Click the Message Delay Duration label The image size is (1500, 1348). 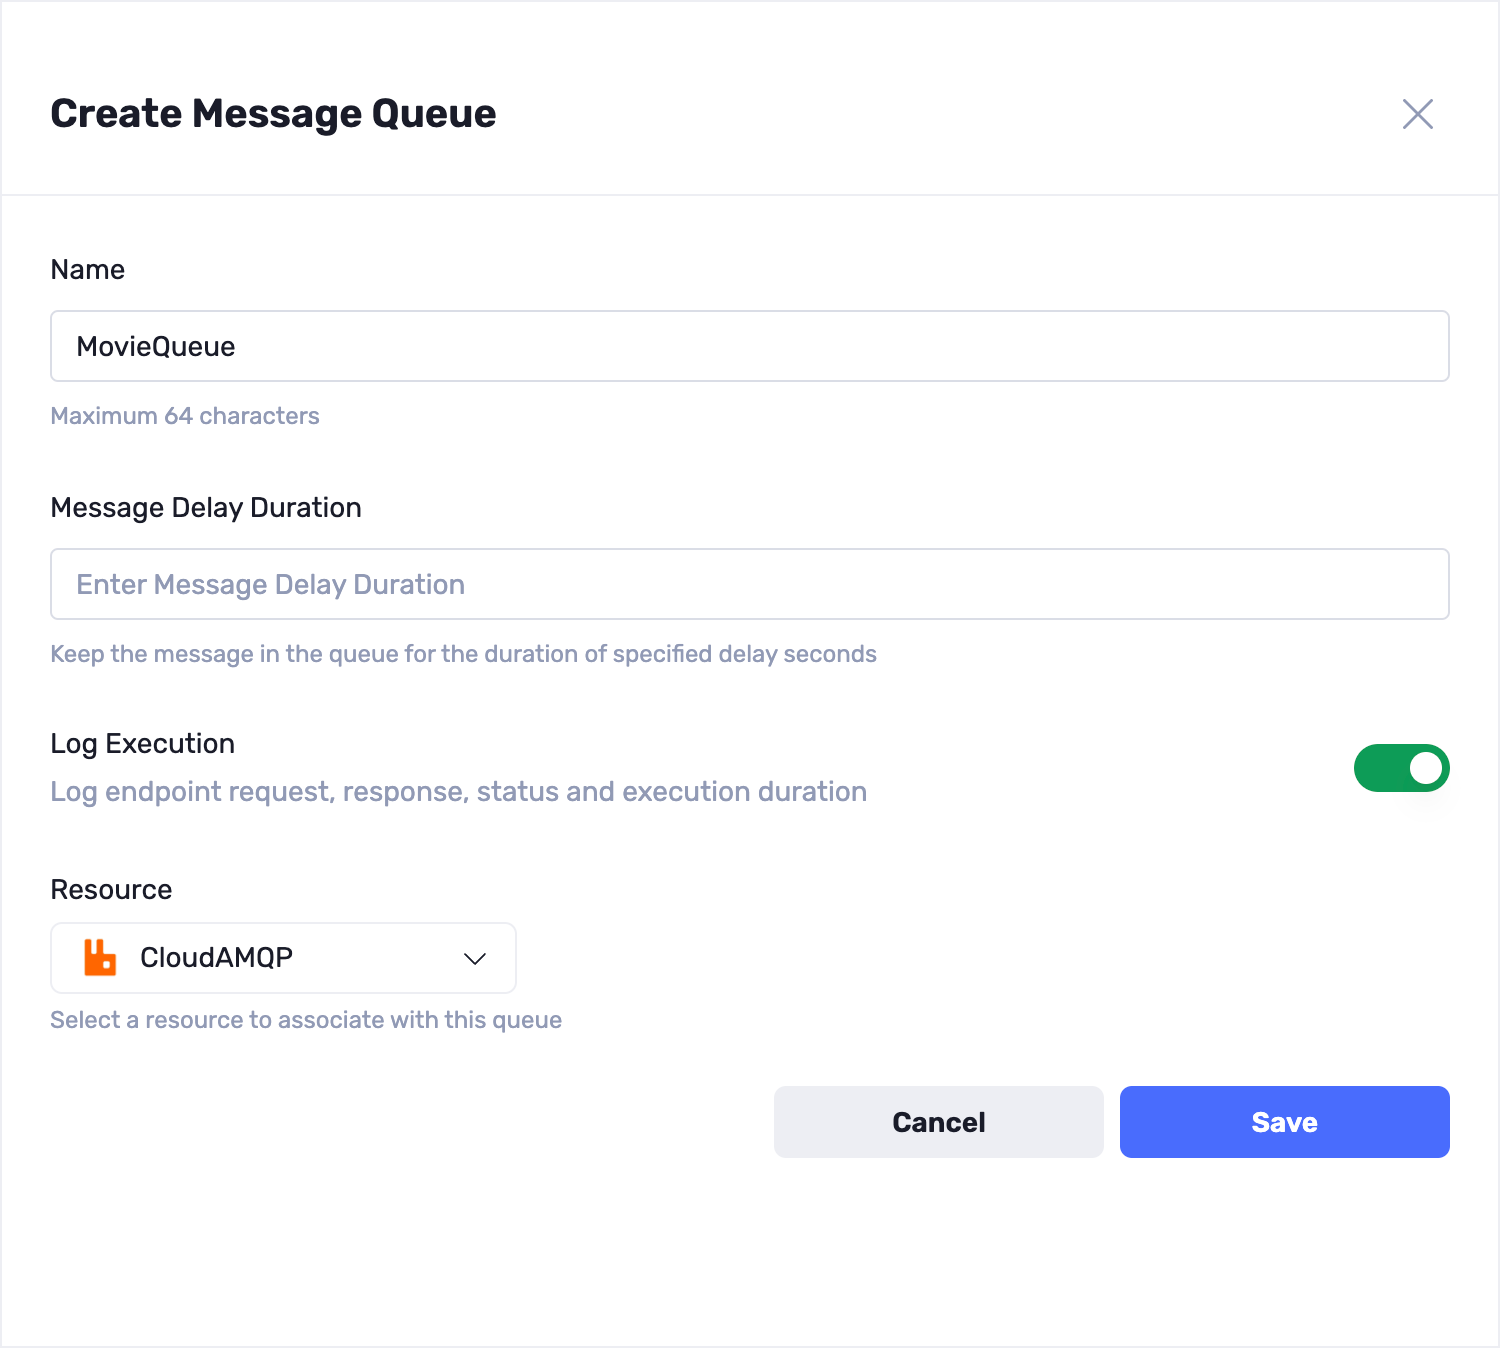point(206,508)
